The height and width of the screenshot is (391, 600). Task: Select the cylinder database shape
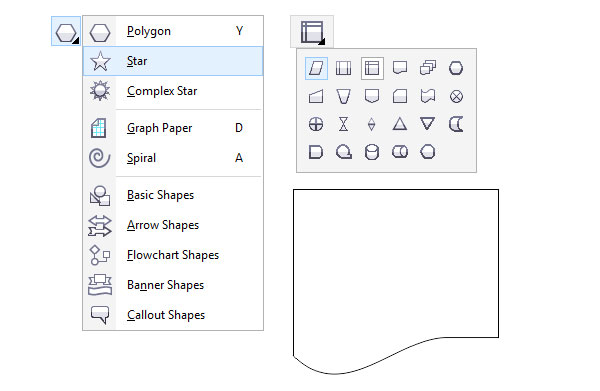(372, 152)
